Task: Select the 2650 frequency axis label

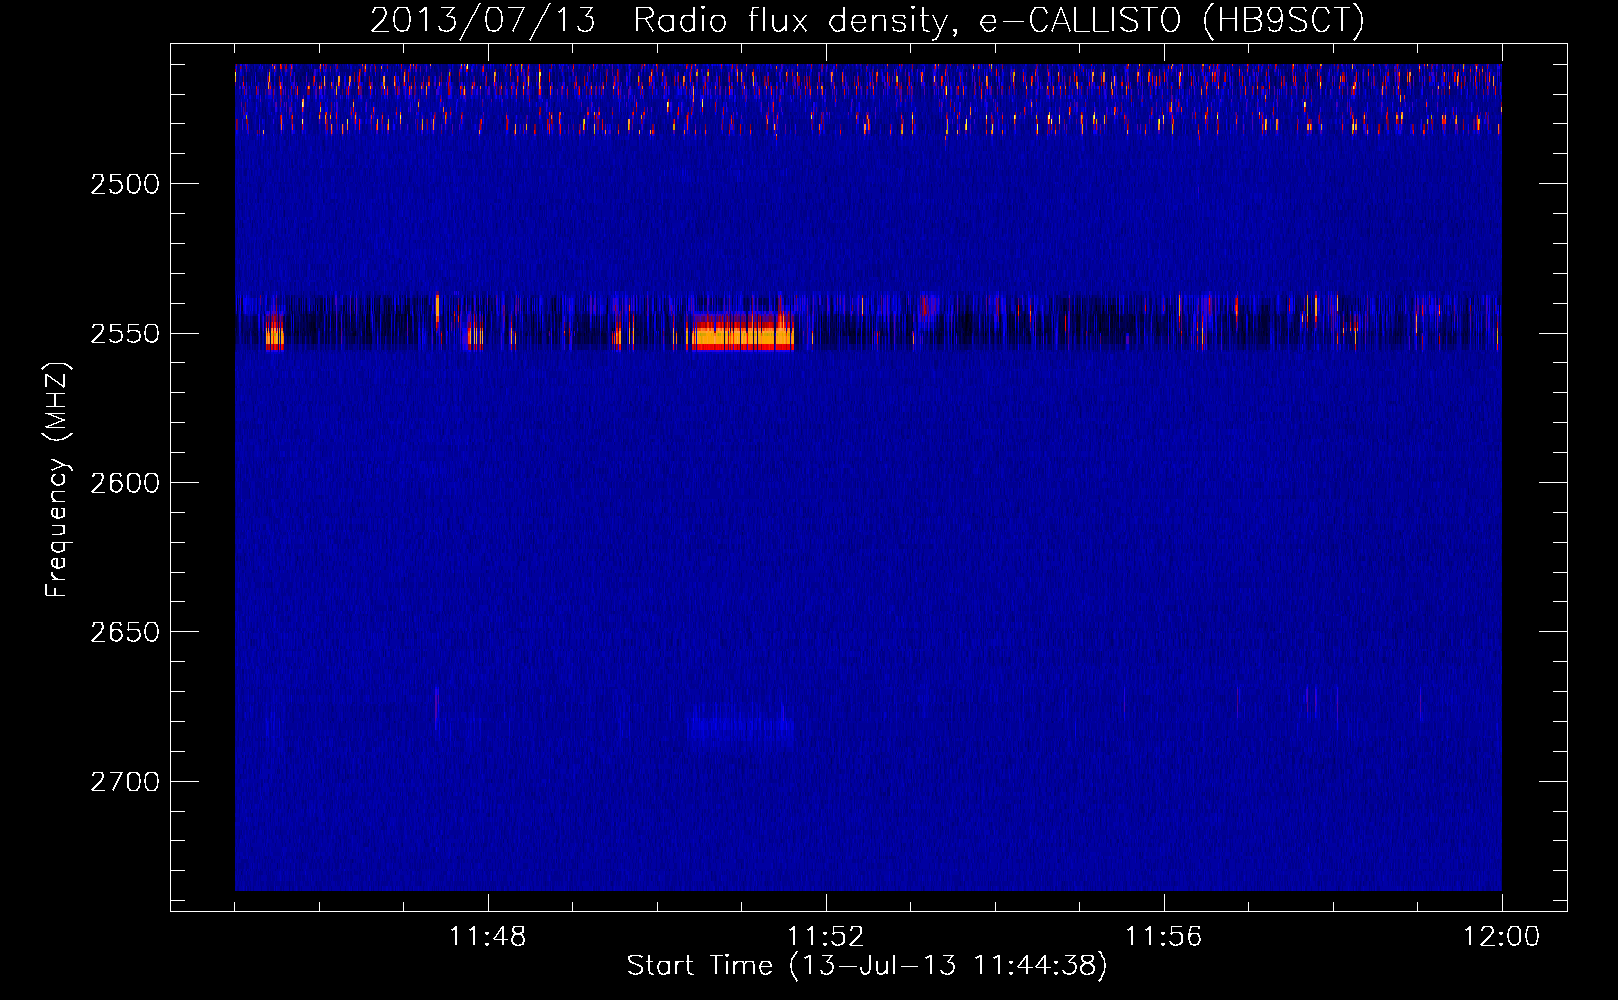Action: point(124,632)
